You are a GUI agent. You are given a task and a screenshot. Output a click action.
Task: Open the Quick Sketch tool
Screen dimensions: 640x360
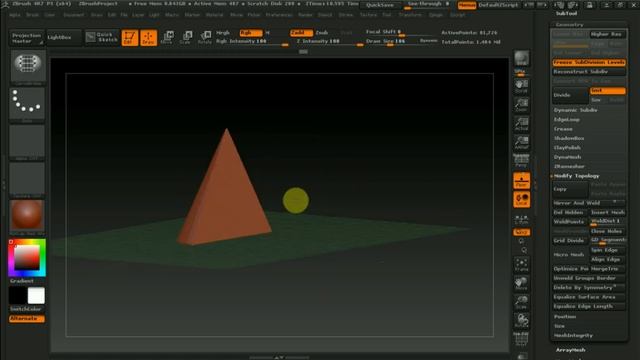[102, 37]
